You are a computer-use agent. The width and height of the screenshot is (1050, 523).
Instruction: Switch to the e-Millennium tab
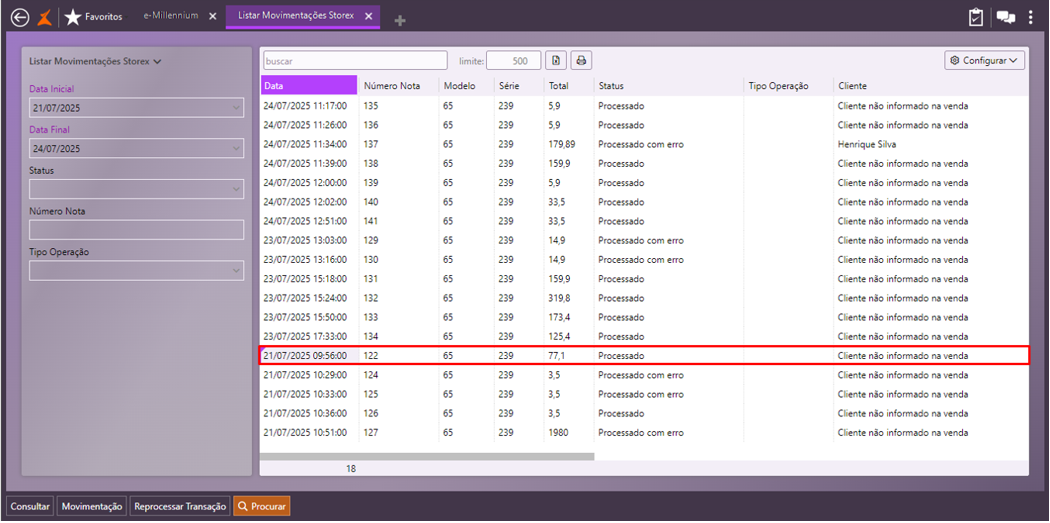pos(171,16)
